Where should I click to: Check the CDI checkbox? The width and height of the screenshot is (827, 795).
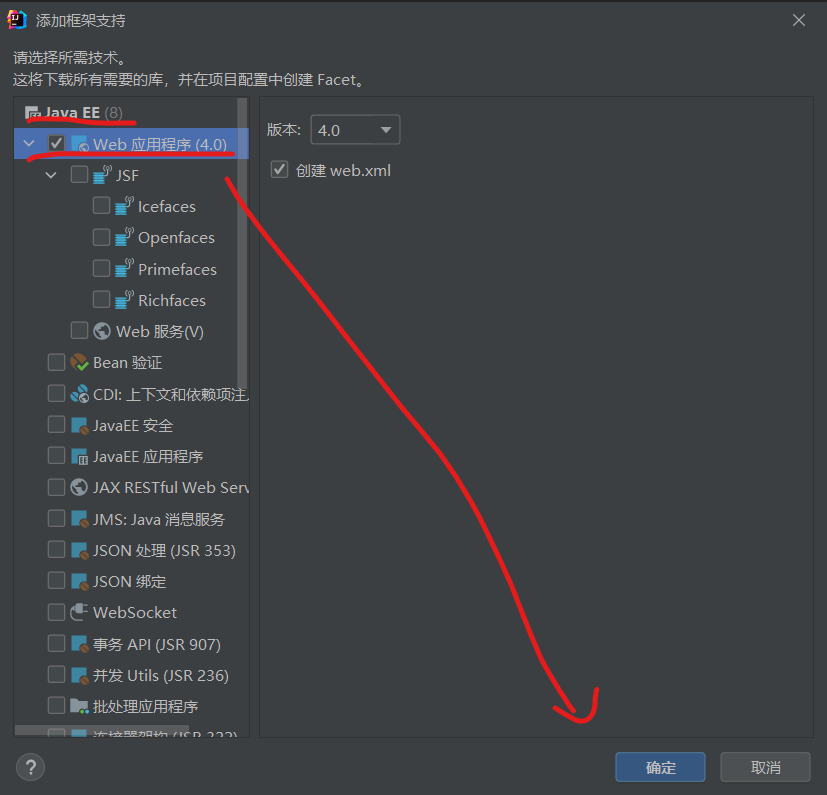click(56, 394)
